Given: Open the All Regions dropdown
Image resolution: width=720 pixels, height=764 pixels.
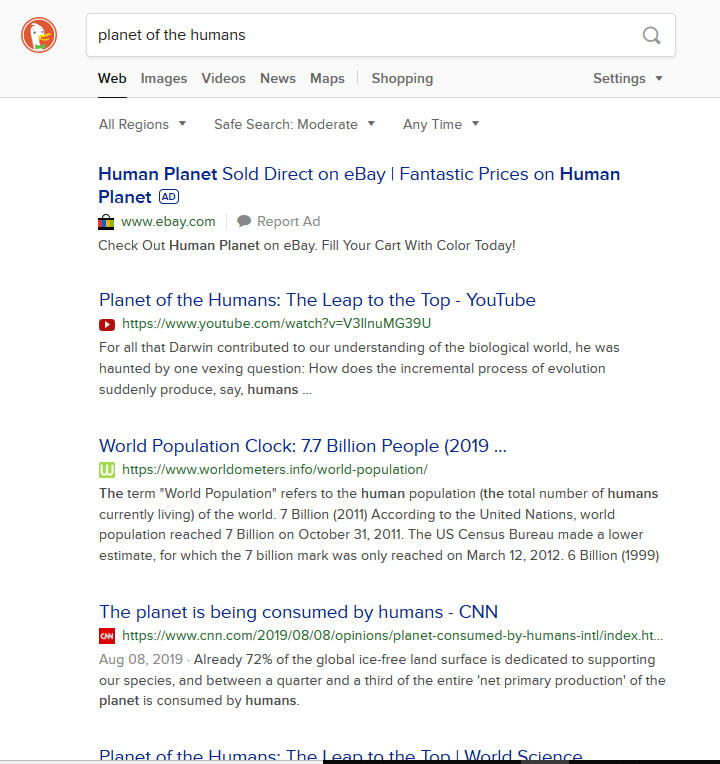Looking at the screenshot, I should [142, 125].
